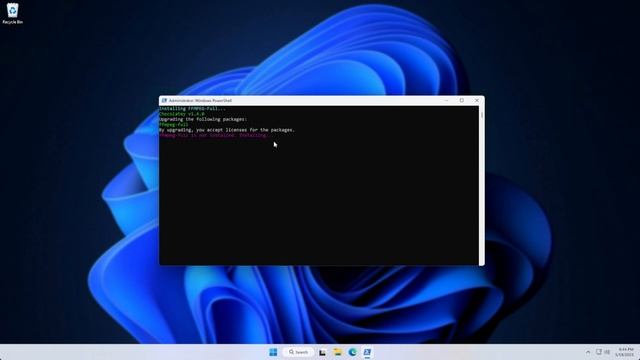Image resolution: width=640 pixels, height=360 pixels.
Task: Minimize the PowerShell window
Action: coord(447,100)
